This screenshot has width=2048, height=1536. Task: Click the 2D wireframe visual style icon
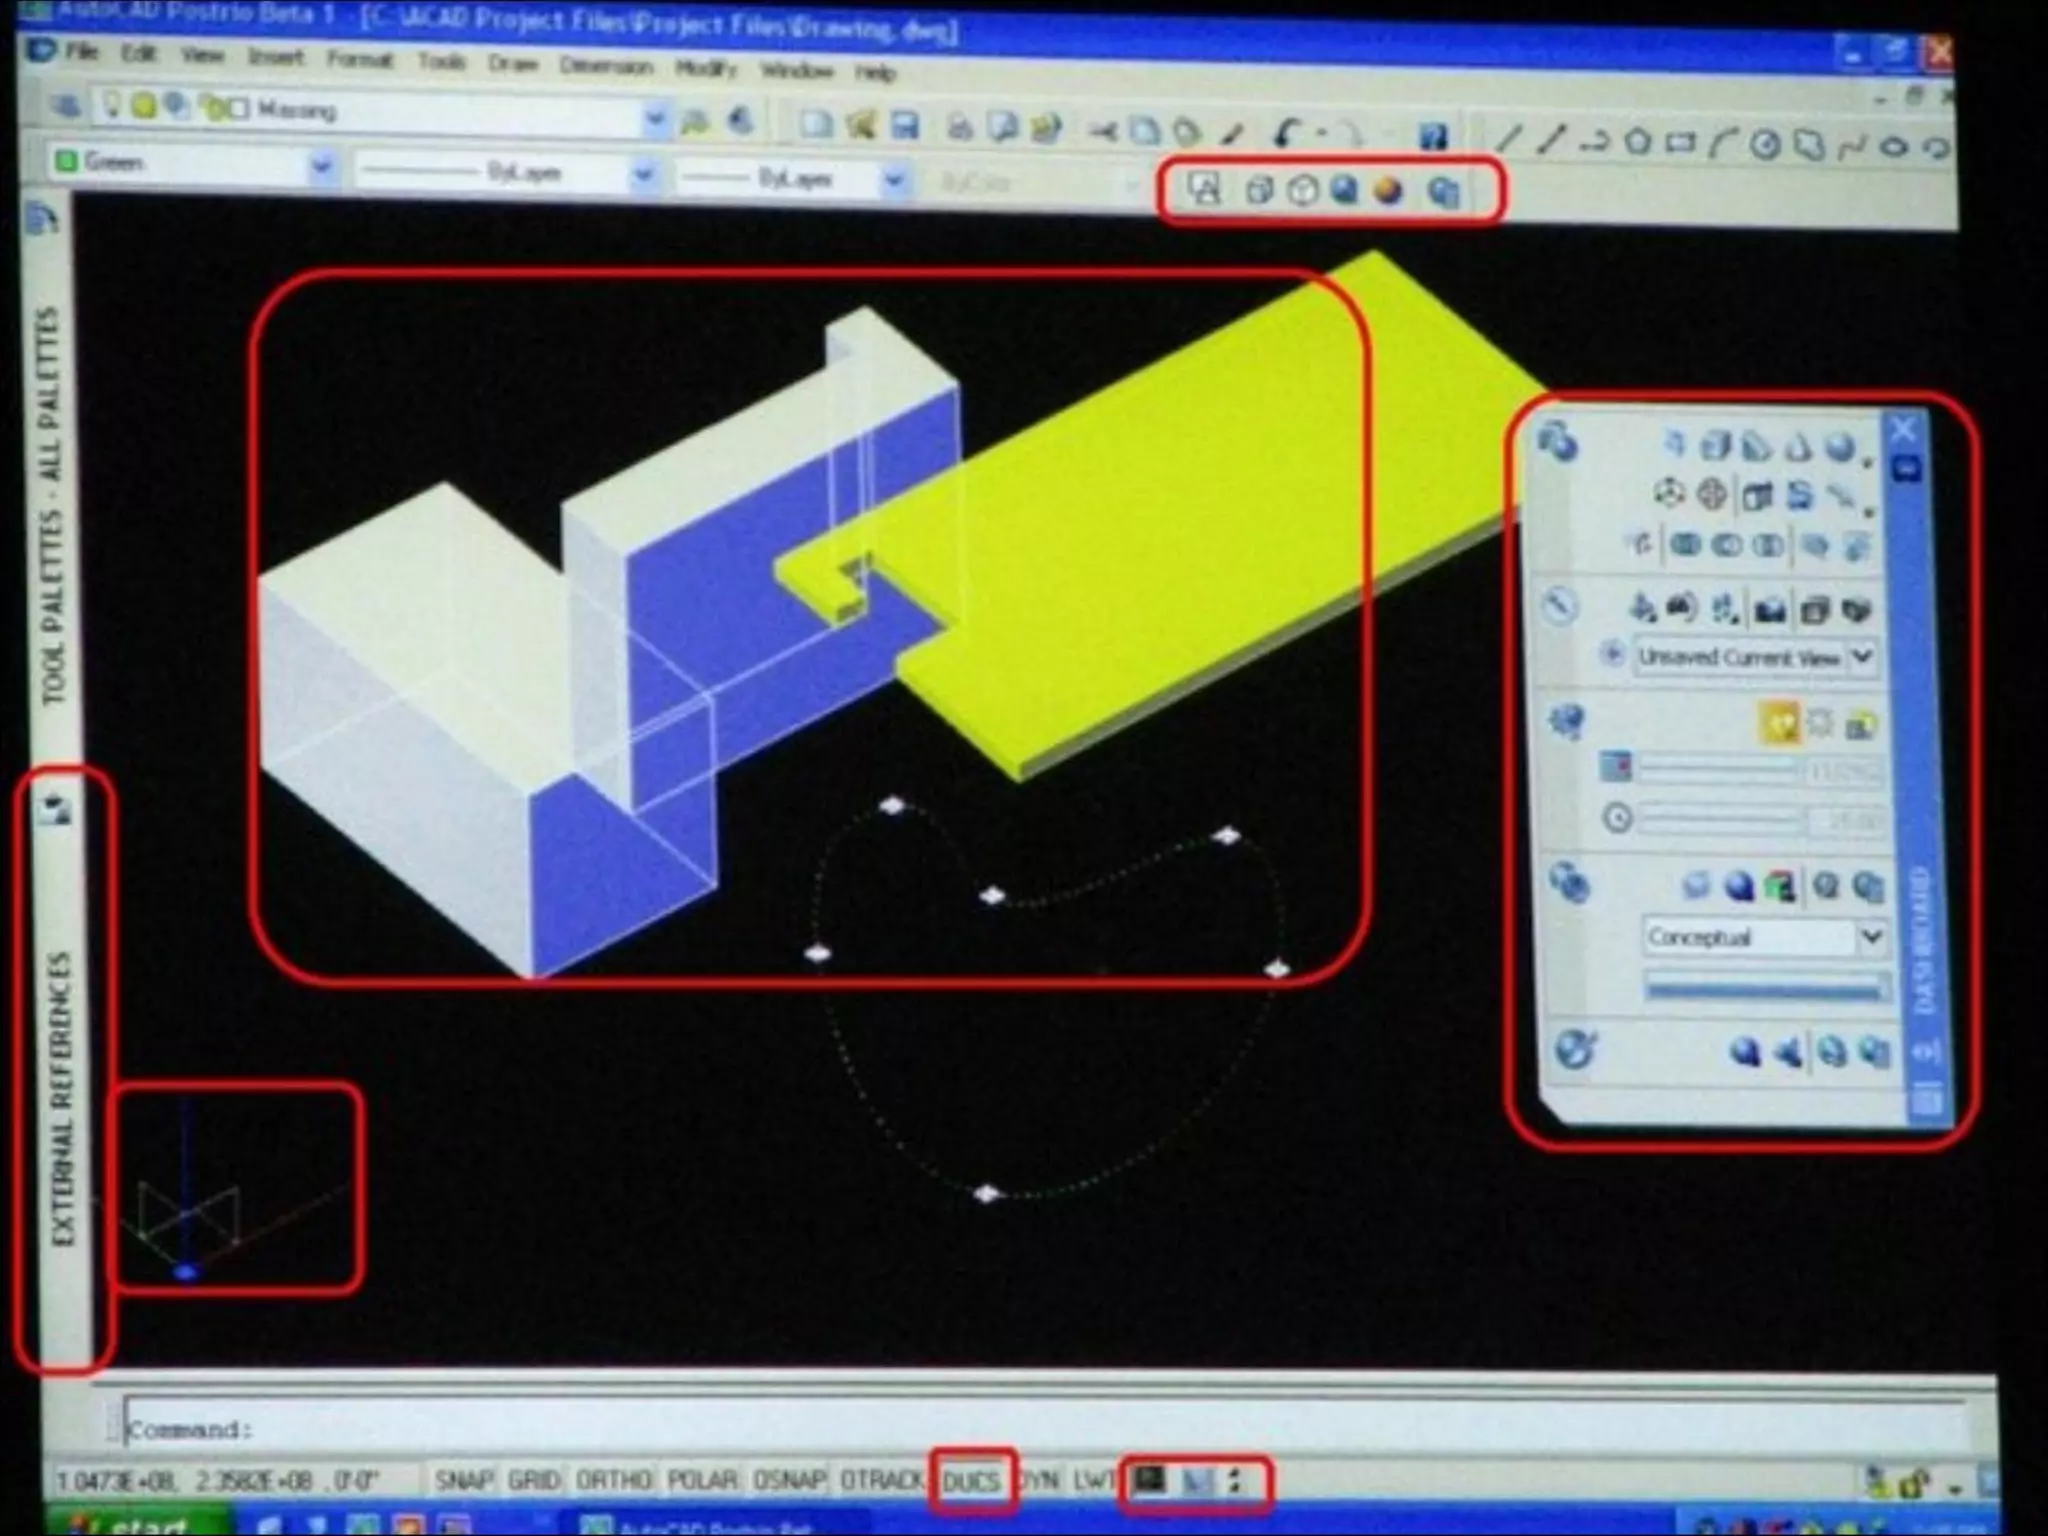coord(1204,188)
